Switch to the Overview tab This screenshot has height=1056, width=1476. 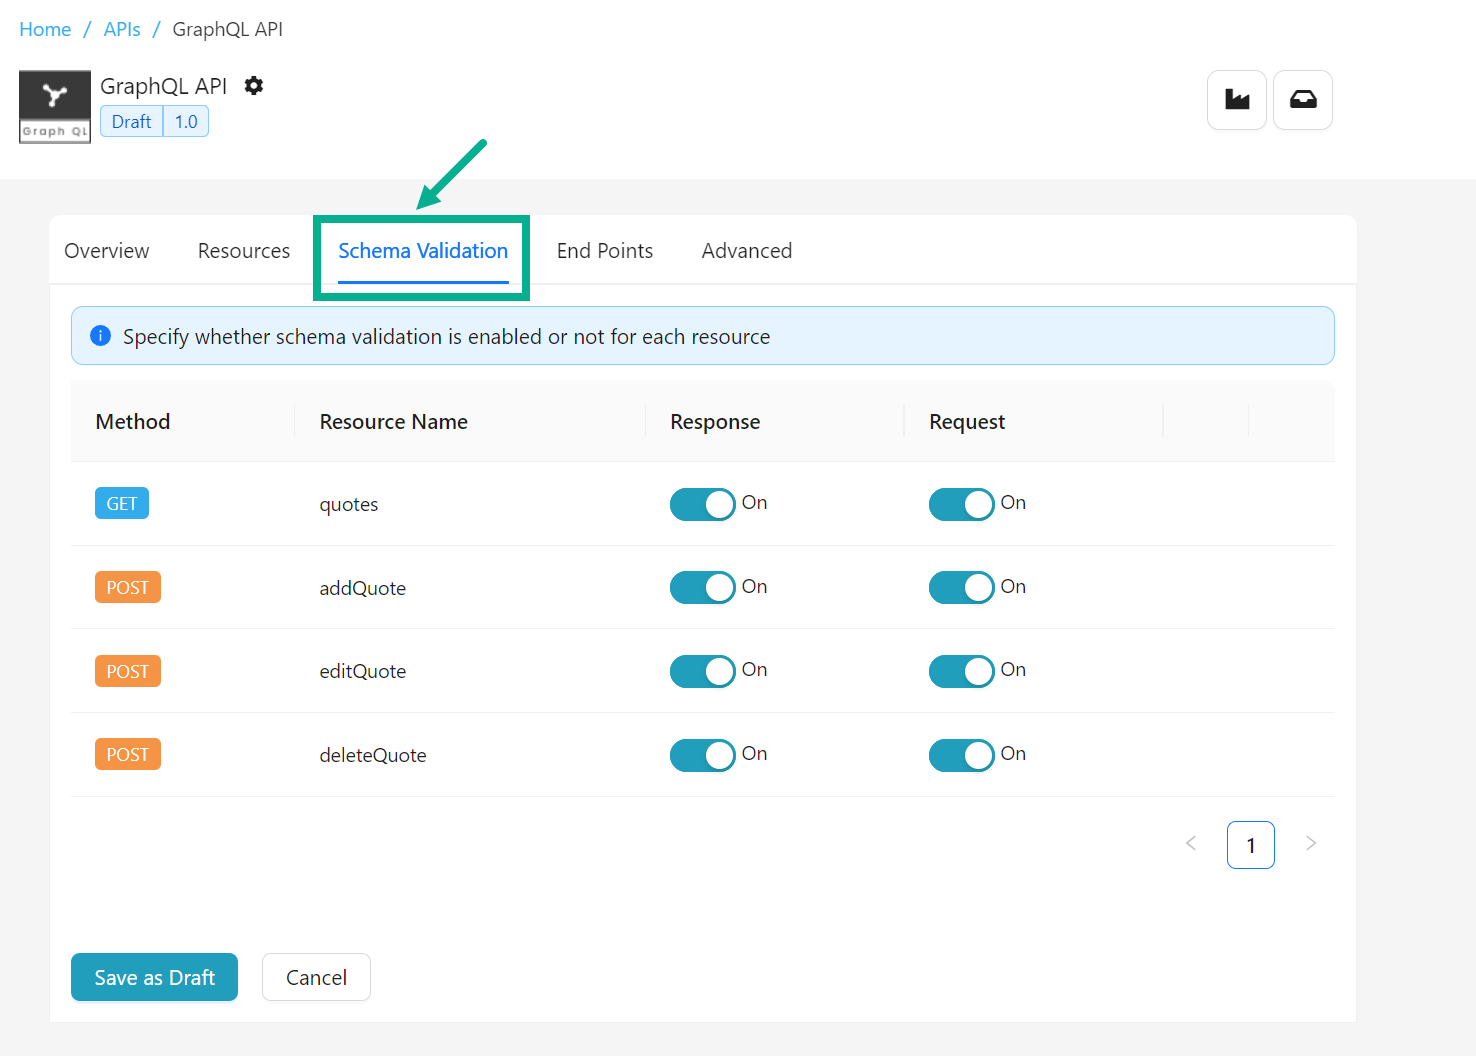coord(106,250)
